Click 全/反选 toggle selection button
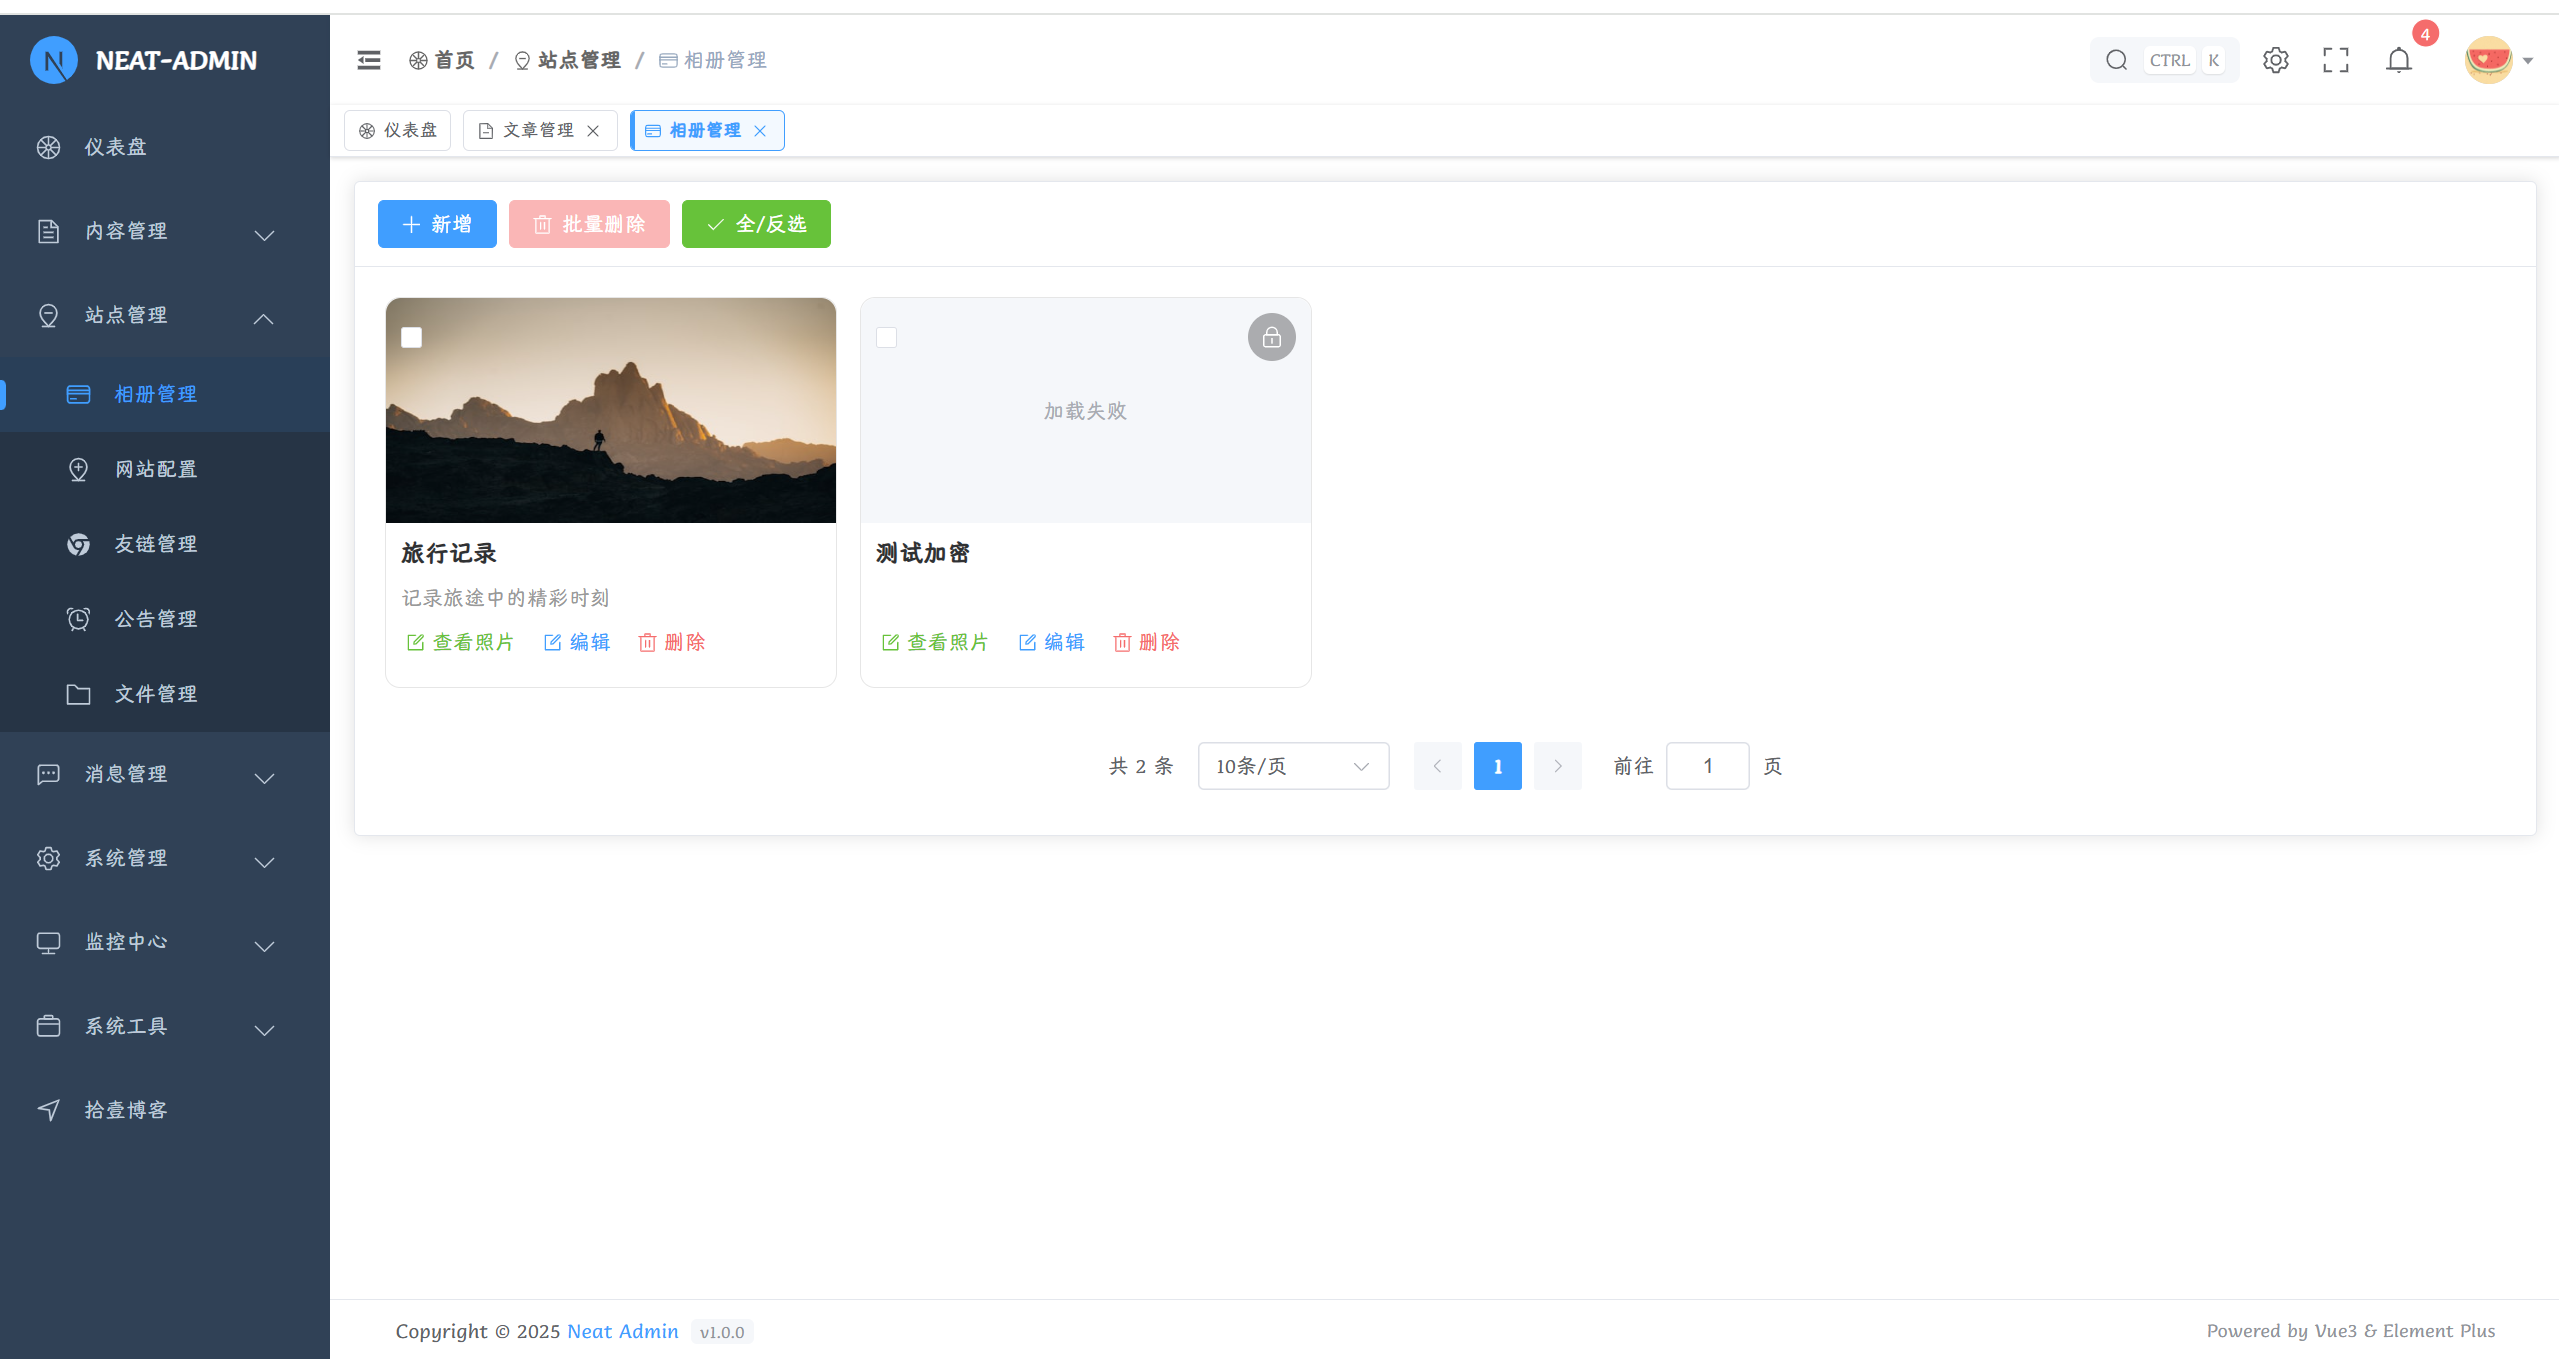Screen dimensions: 2559x1359 756,224
